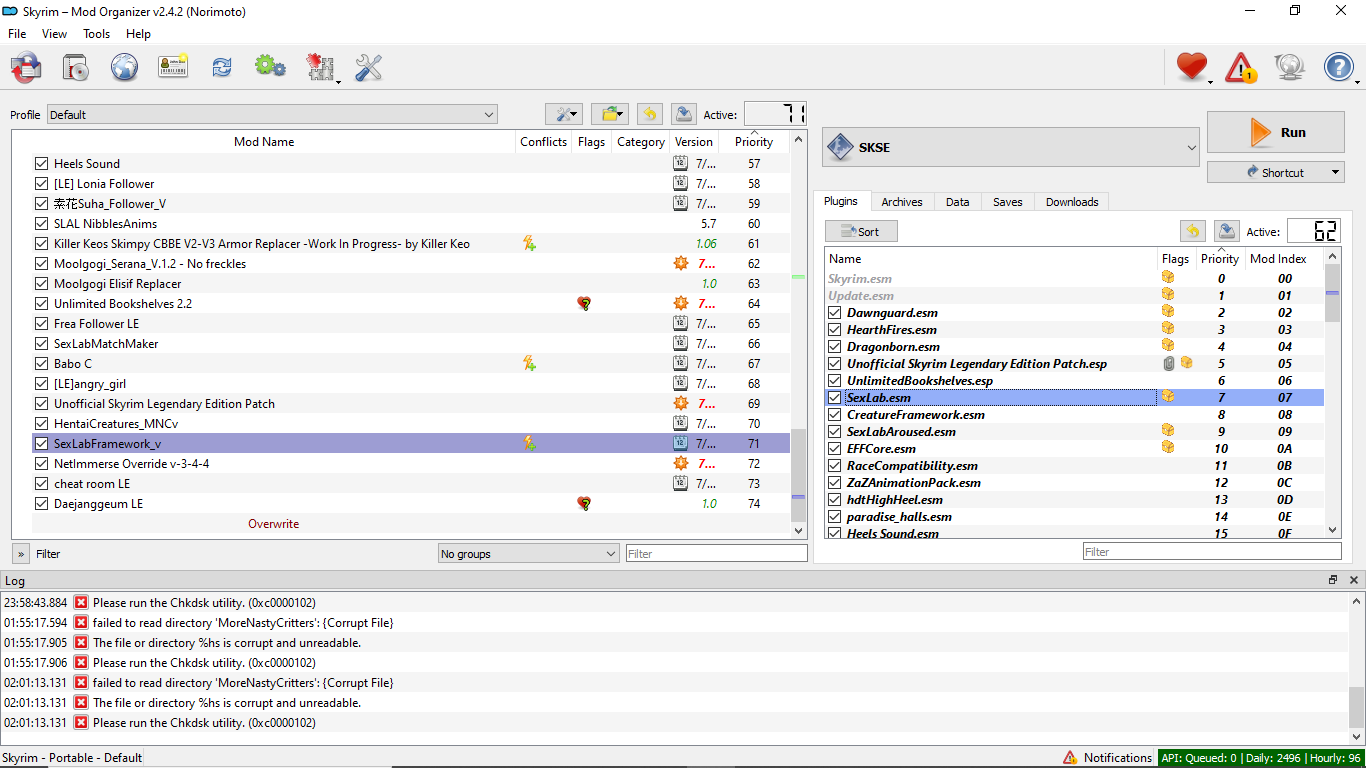Disable SLAL NibblesAnims mod checkbox
The image size is (1366, 768).
(x=41, y=224)
